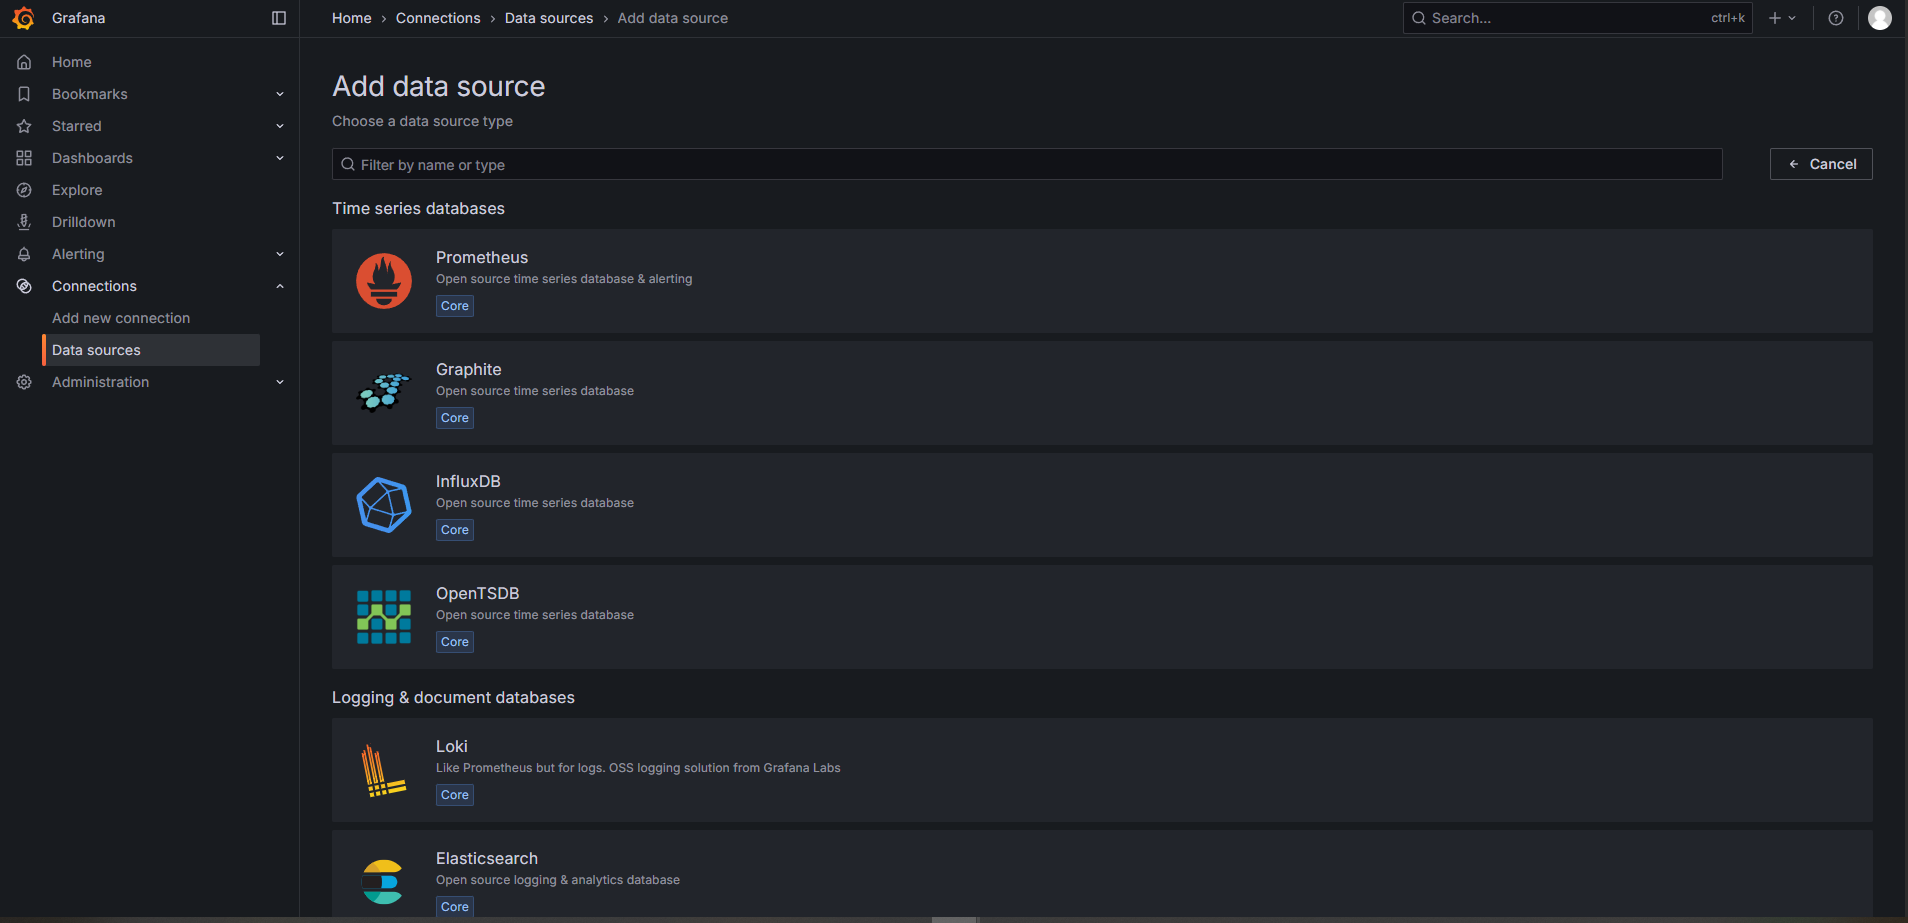Open Explore in the sidebar
Screen dimensions: 1908x923
77,190
